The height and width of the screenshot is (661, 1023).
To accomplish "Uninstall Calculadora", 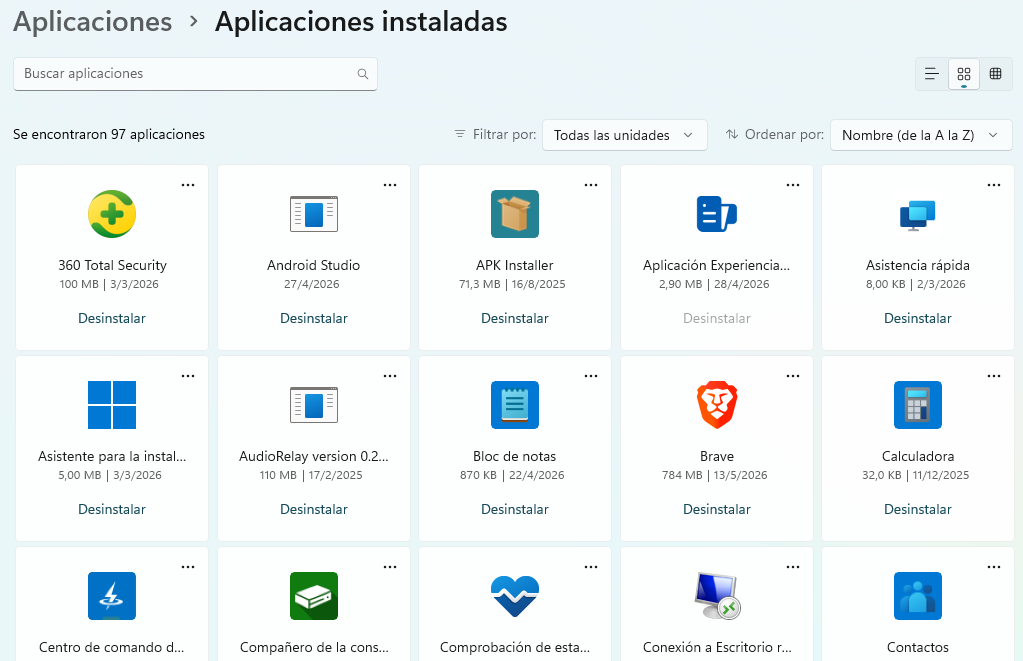I will click(917, 510).
